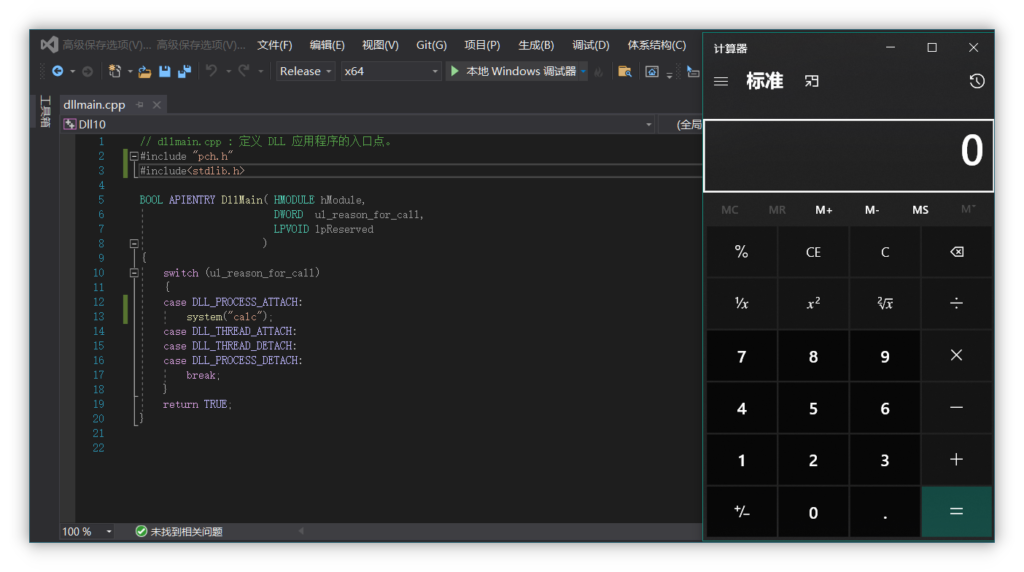
Task: Click the calculator M+ memory button
Action: click(x=824, y=210)
